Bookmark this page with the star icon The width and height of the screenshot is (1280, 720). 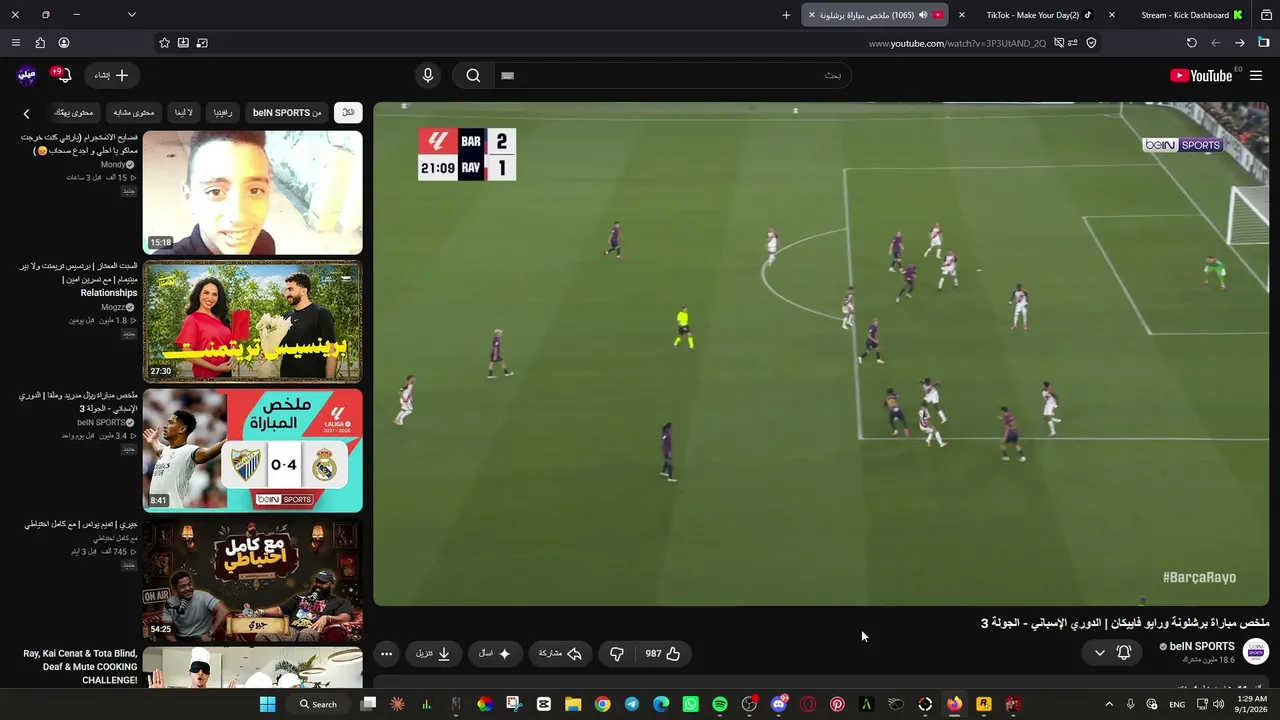click(164, 43)
